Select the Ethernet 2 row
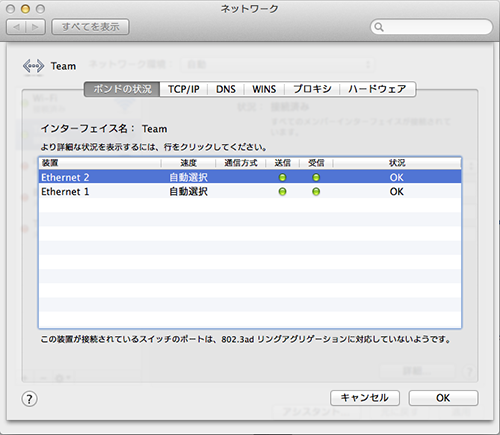 point(250,177)
